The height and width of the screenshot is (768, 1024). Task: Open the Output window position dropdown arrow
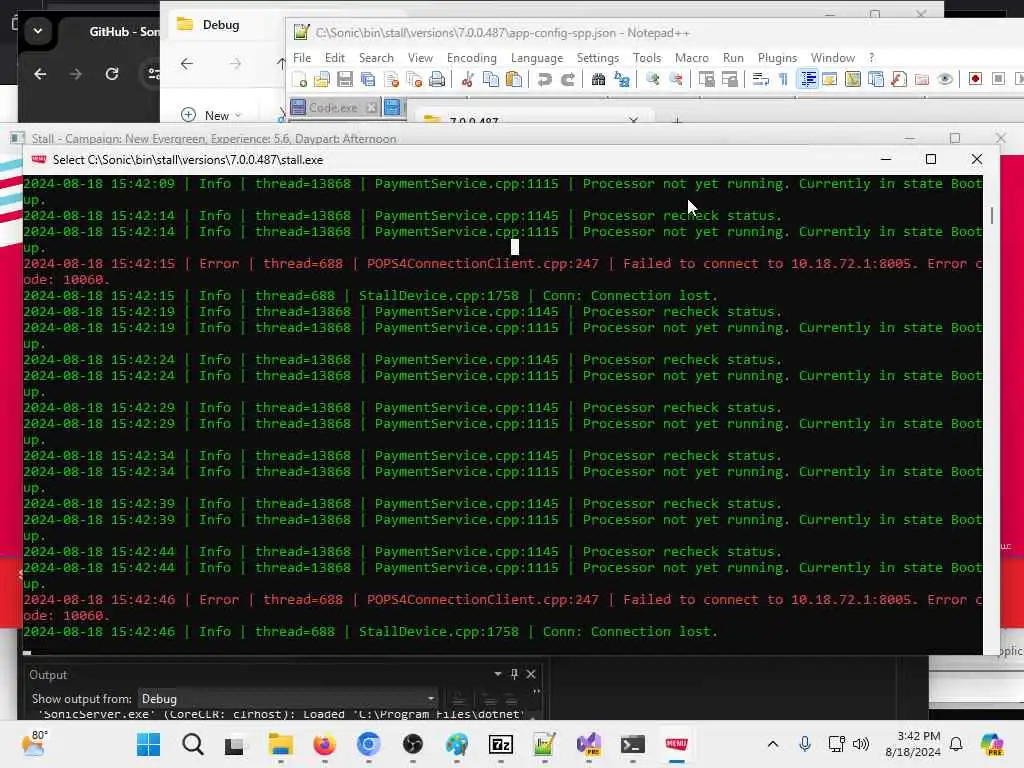click(498, 674)
